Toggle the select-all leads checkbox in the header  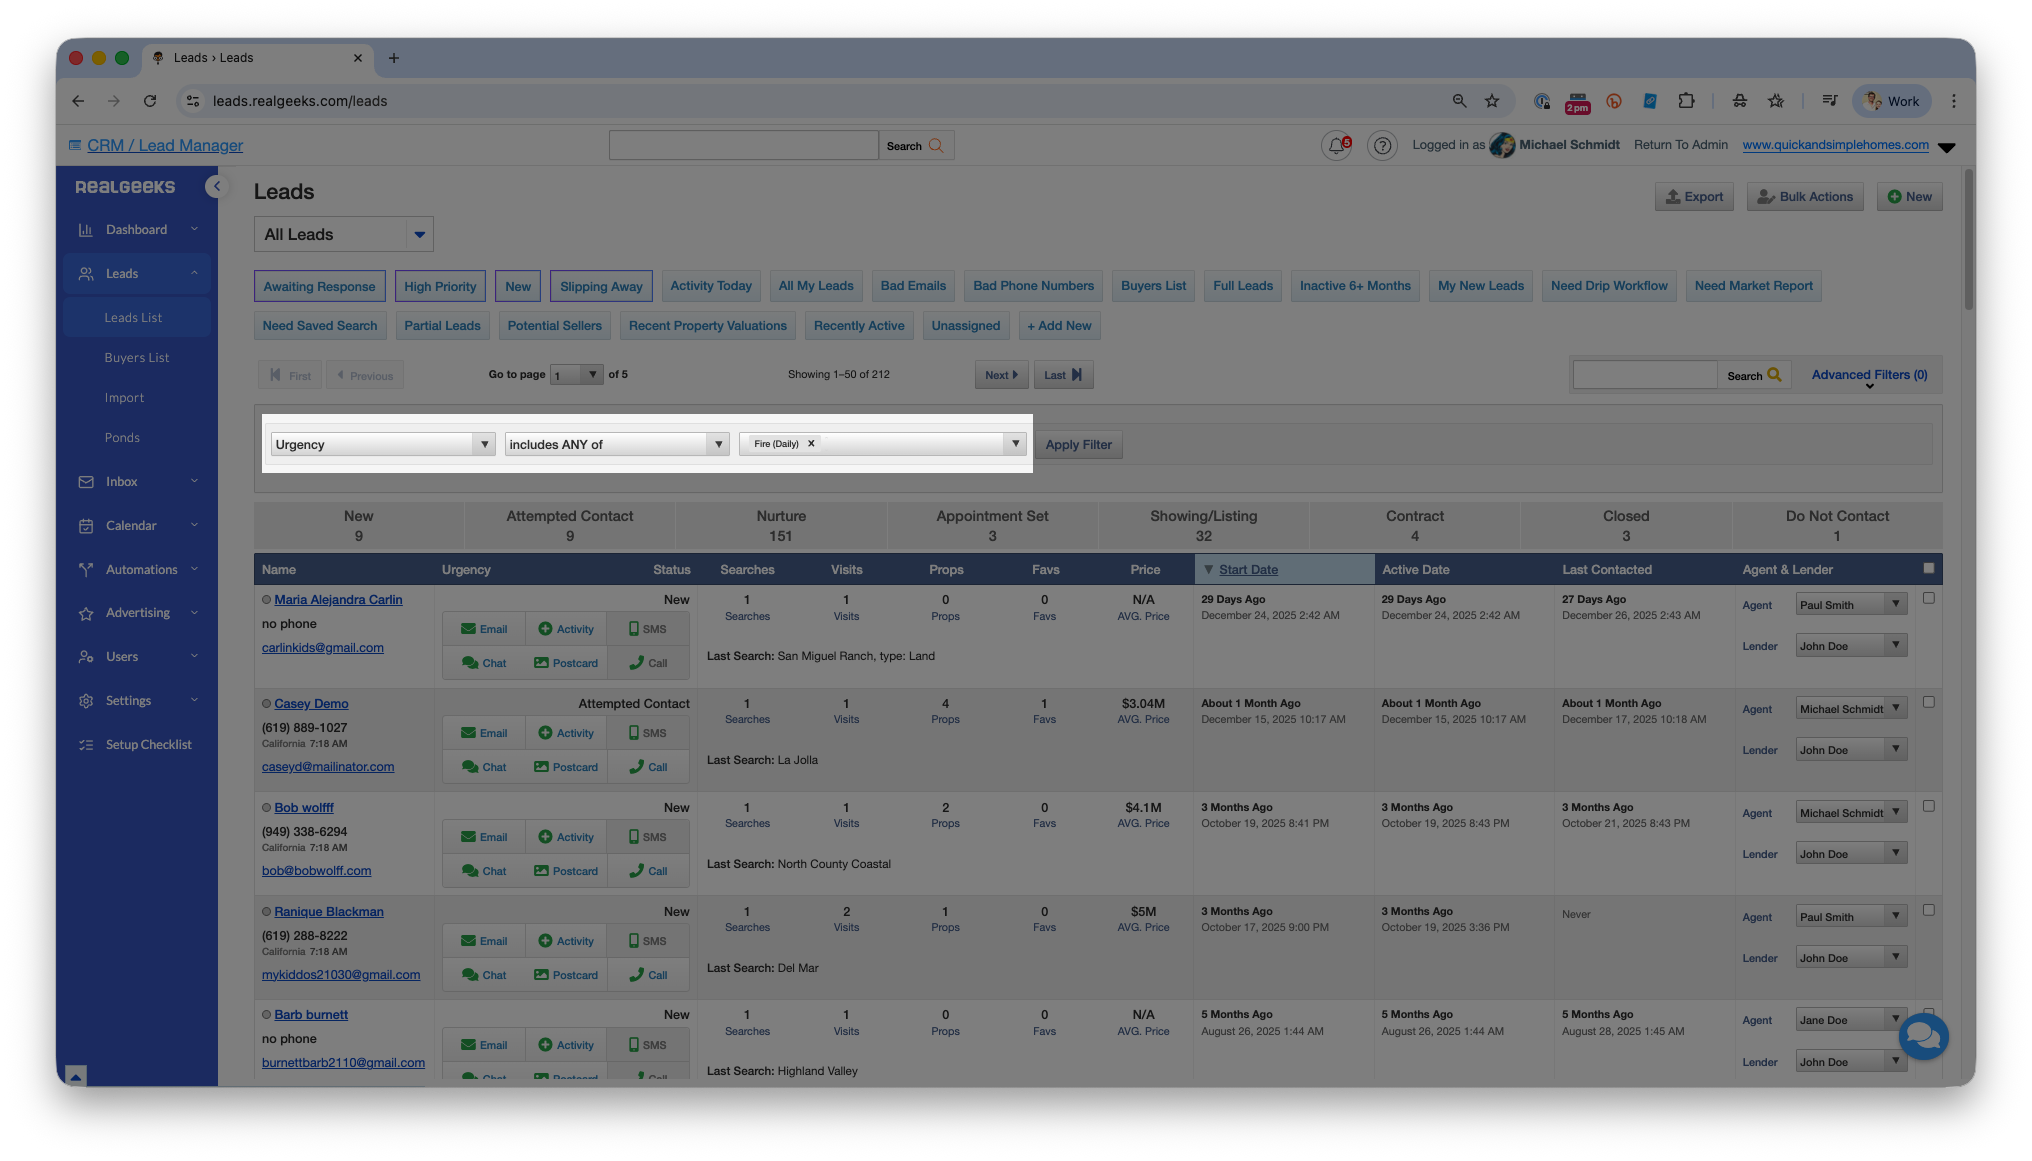pos(1929,568)
